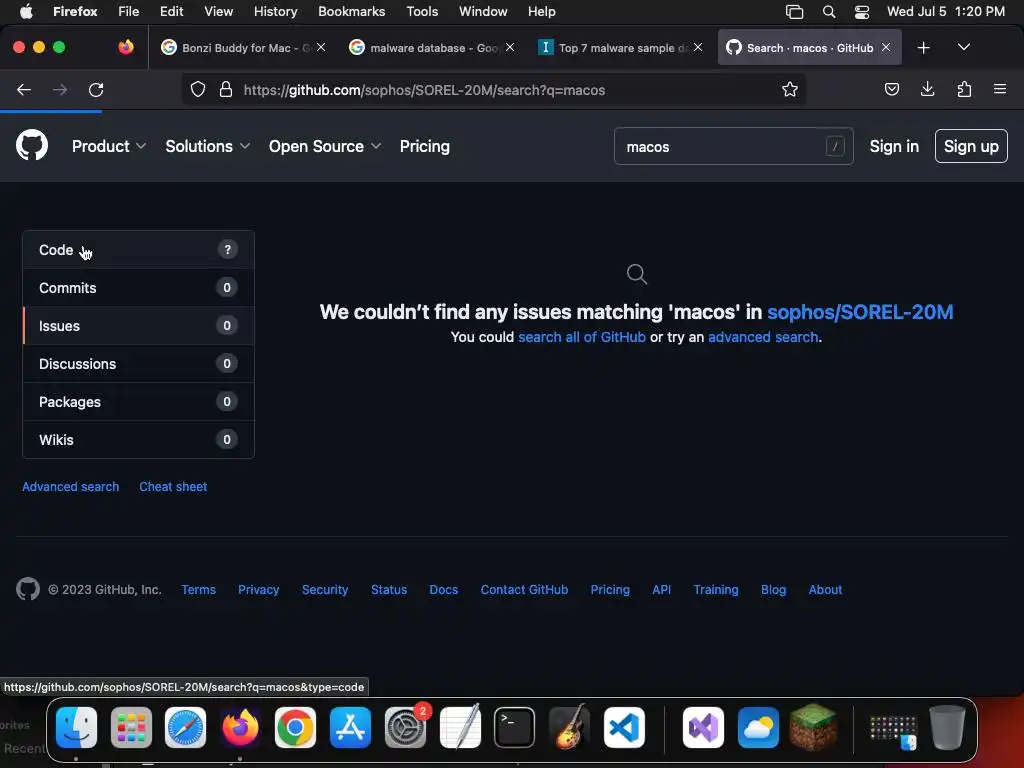The width and height of the screenshot is (1024, 768).
Task: Click the inline advanced search link
Action: (763, 337)
